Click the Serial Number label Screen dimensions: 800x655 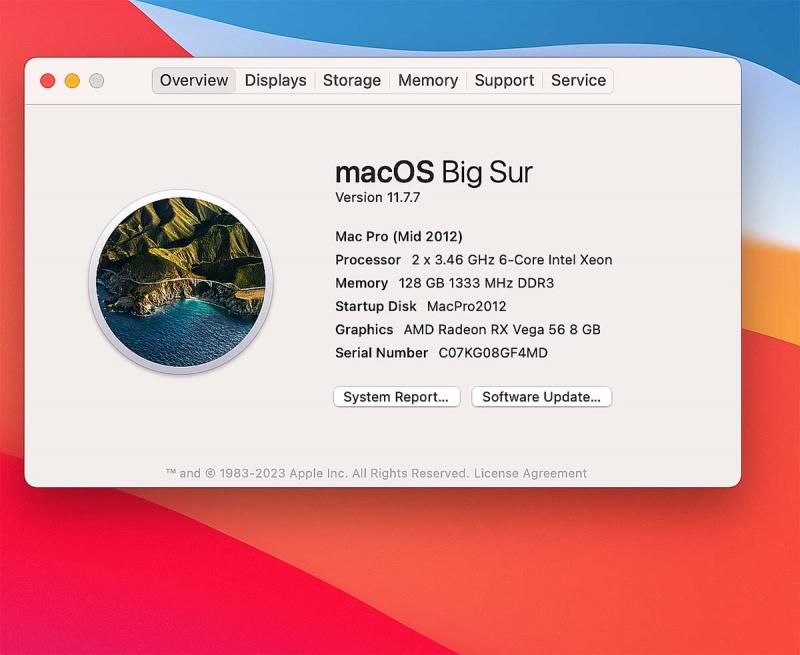coord(381,353)
